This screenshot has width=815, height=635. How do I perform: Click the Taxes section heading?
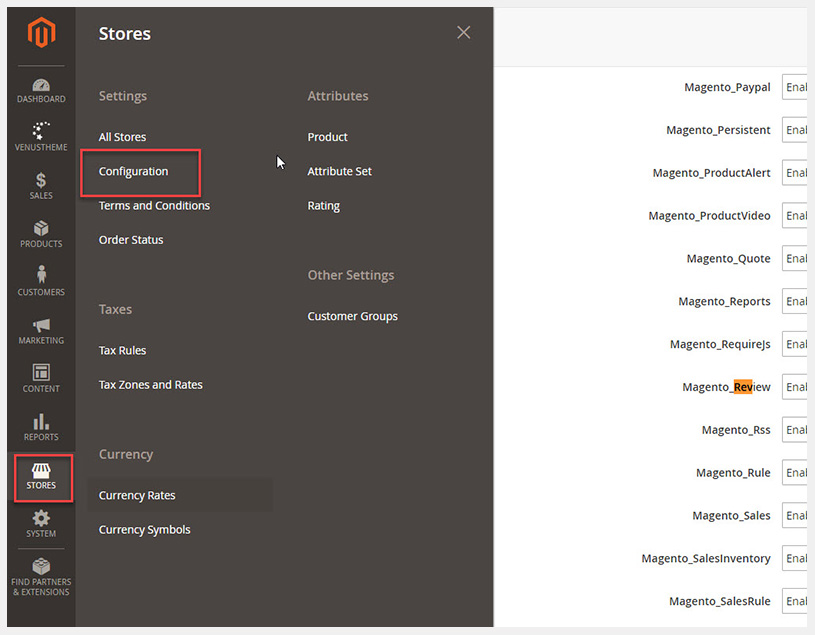point(115,309)
